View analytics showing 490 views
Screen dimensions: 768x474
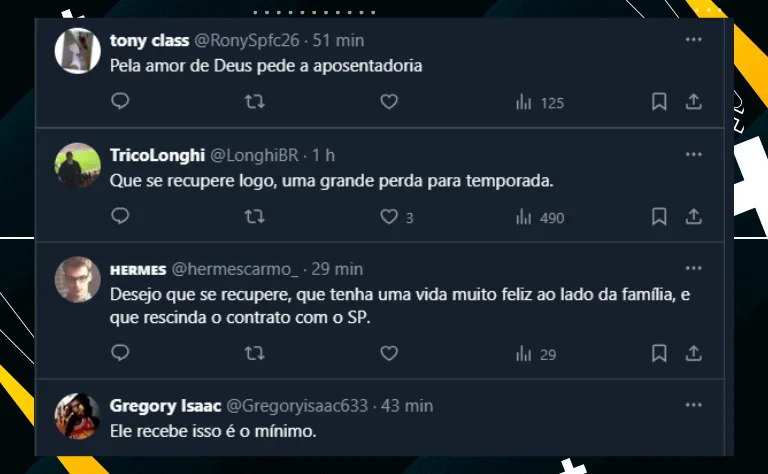click(x=539, y=217)
